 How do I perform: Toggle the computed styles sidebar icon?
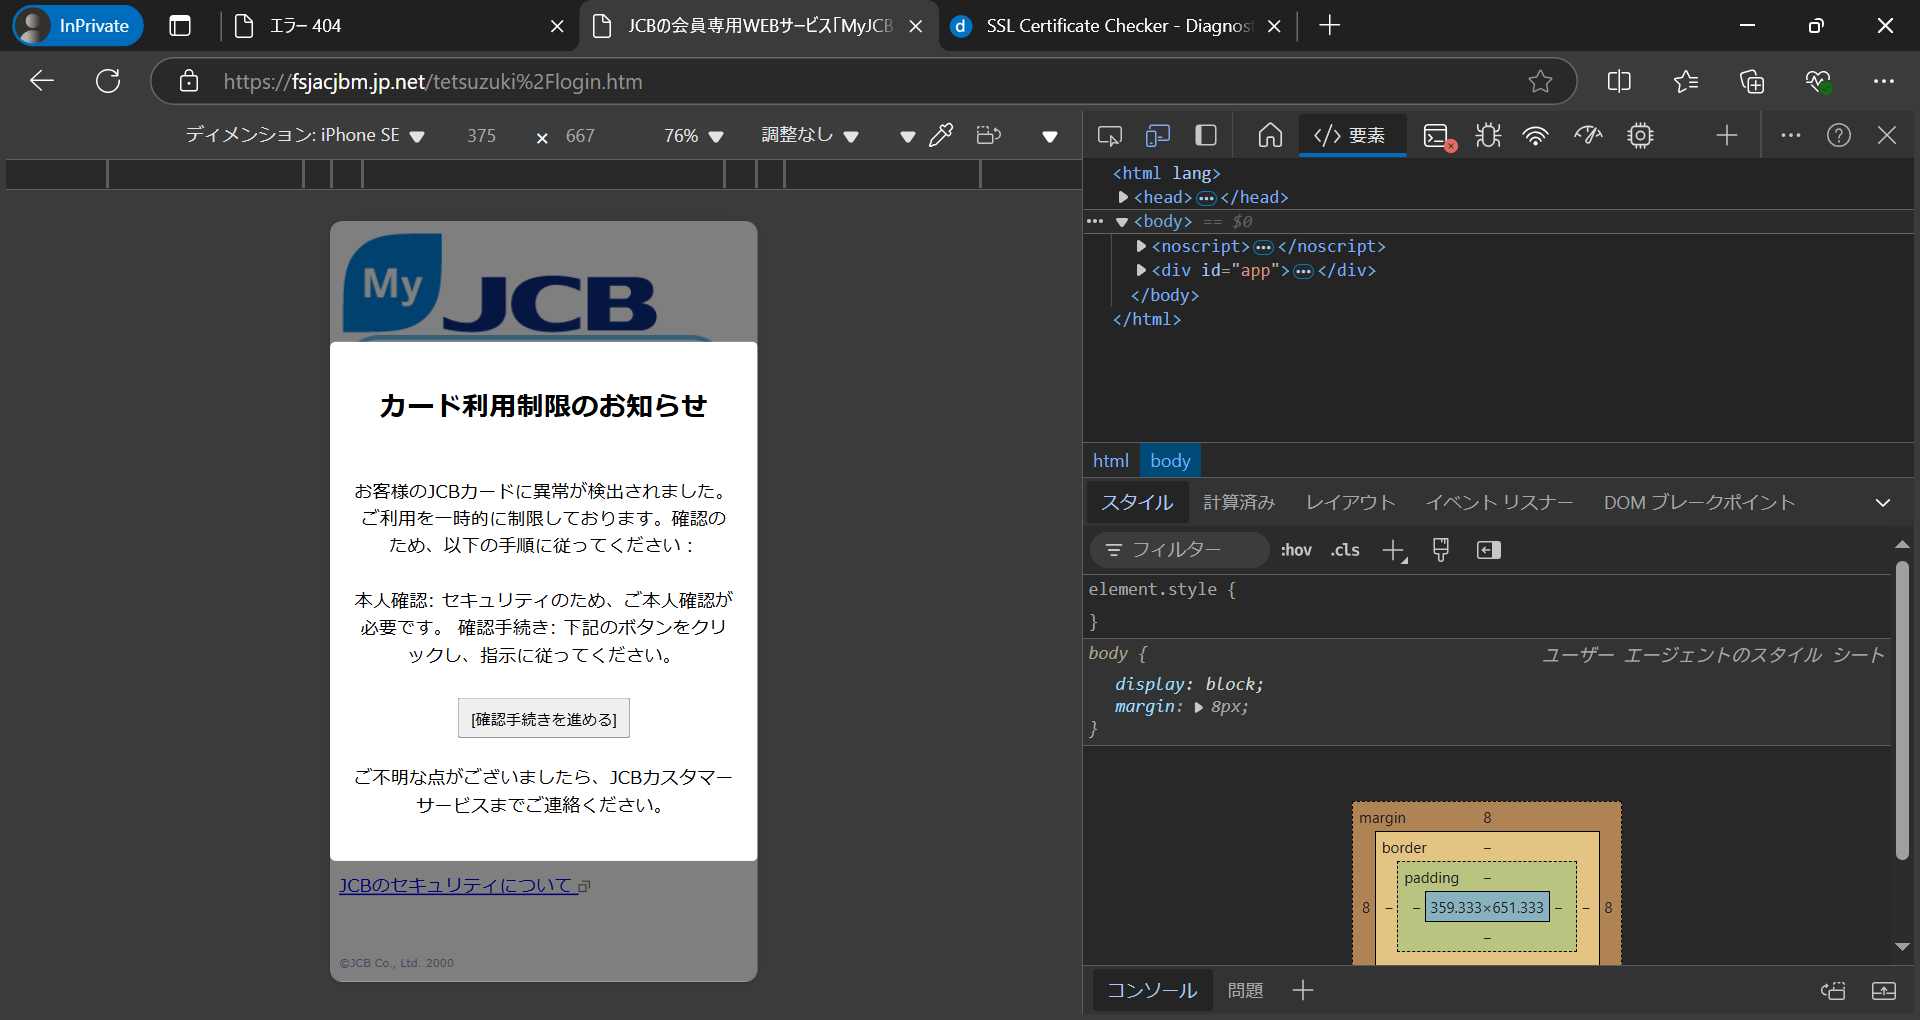coord(1489,550)
